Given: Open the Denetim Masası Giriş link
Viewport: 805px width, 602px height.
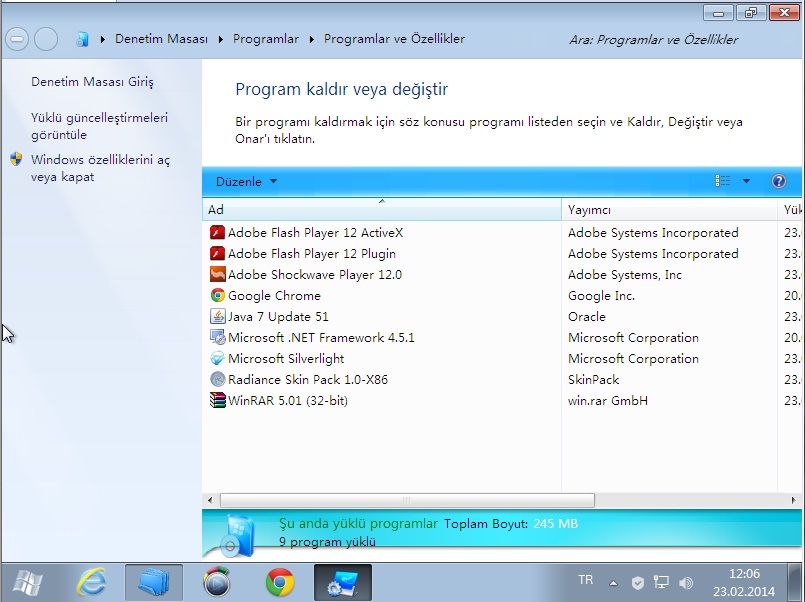Looking at the screenshot, I should point(92,82).
